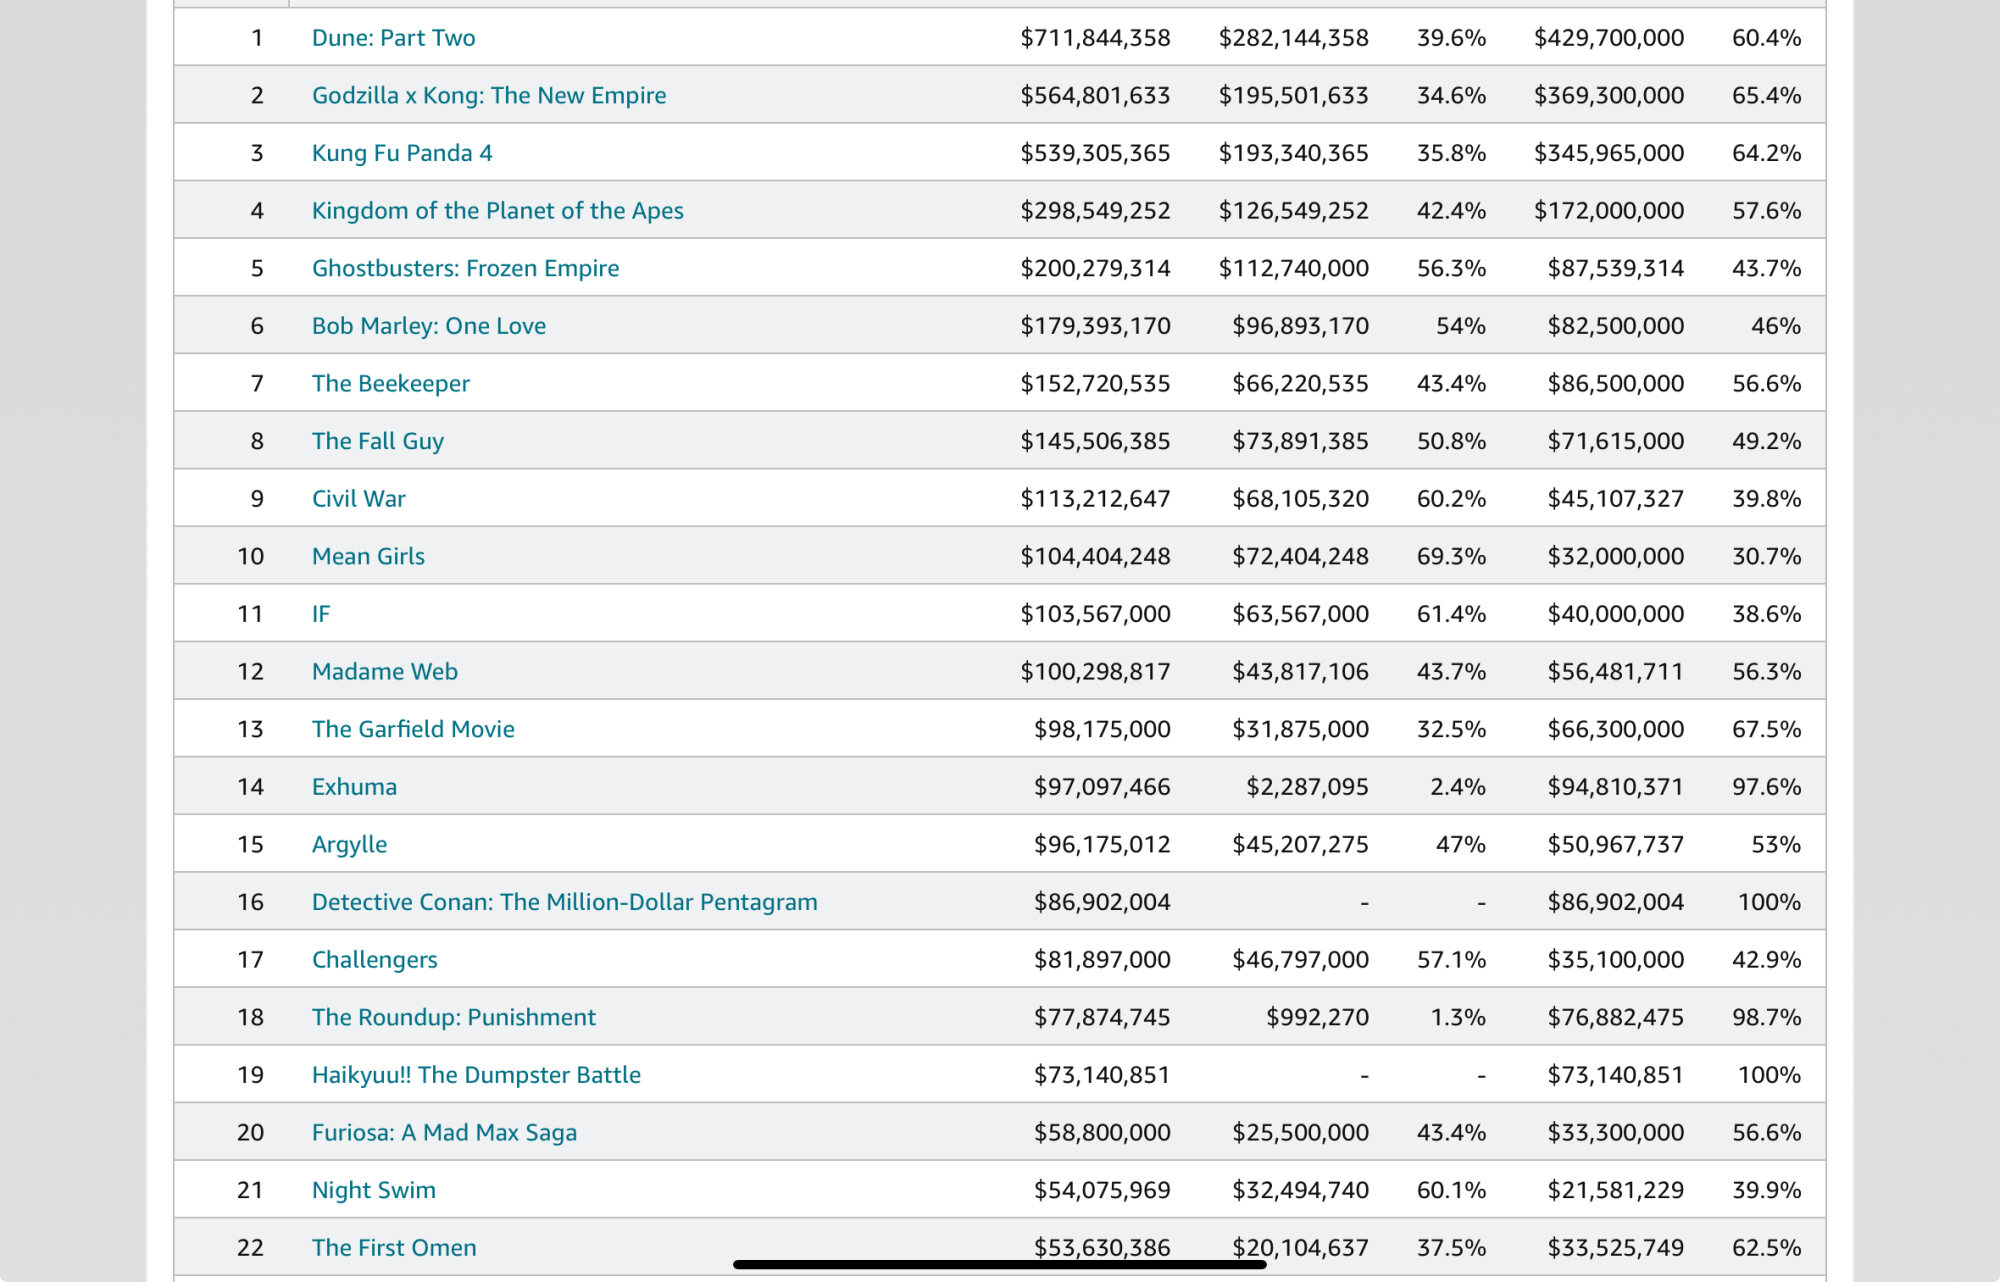Select the Argylle link
This screenshot has height=1282, width=2000.
(x=349, y=845)
